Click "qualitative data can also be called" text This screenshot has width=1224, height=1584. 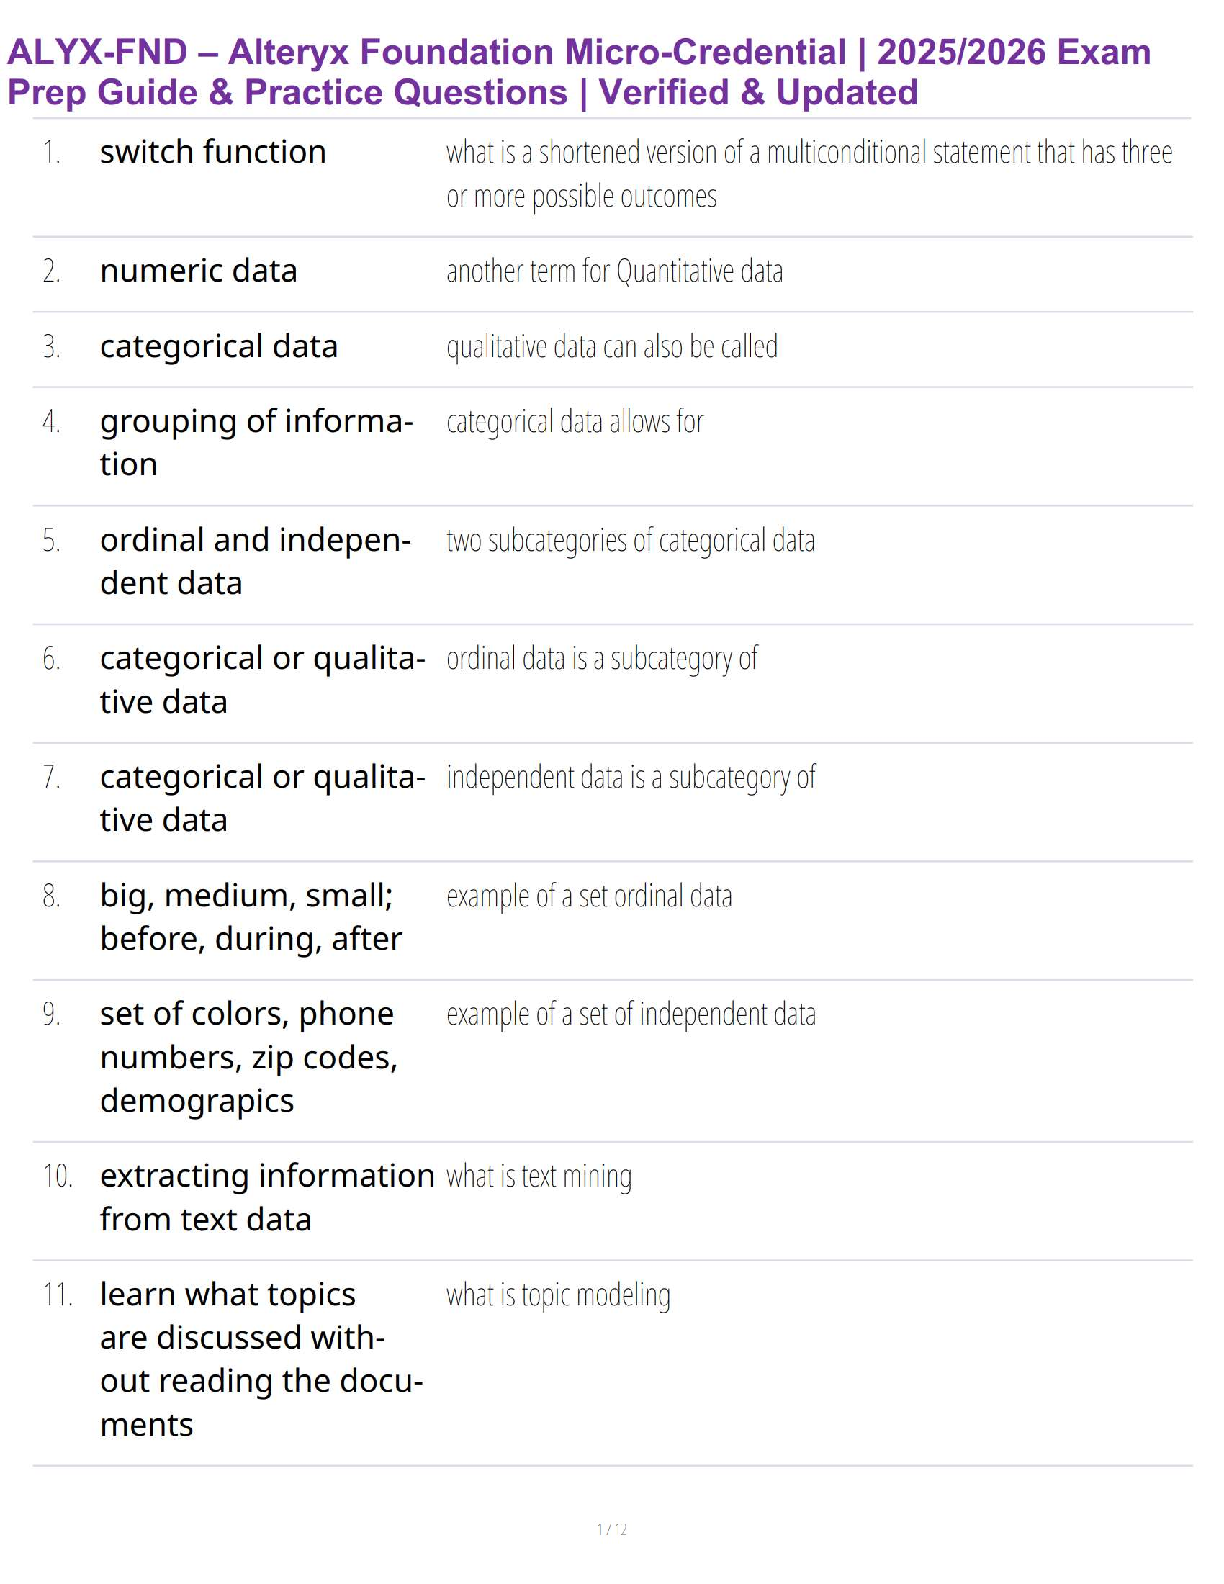[x=611, y=346]
